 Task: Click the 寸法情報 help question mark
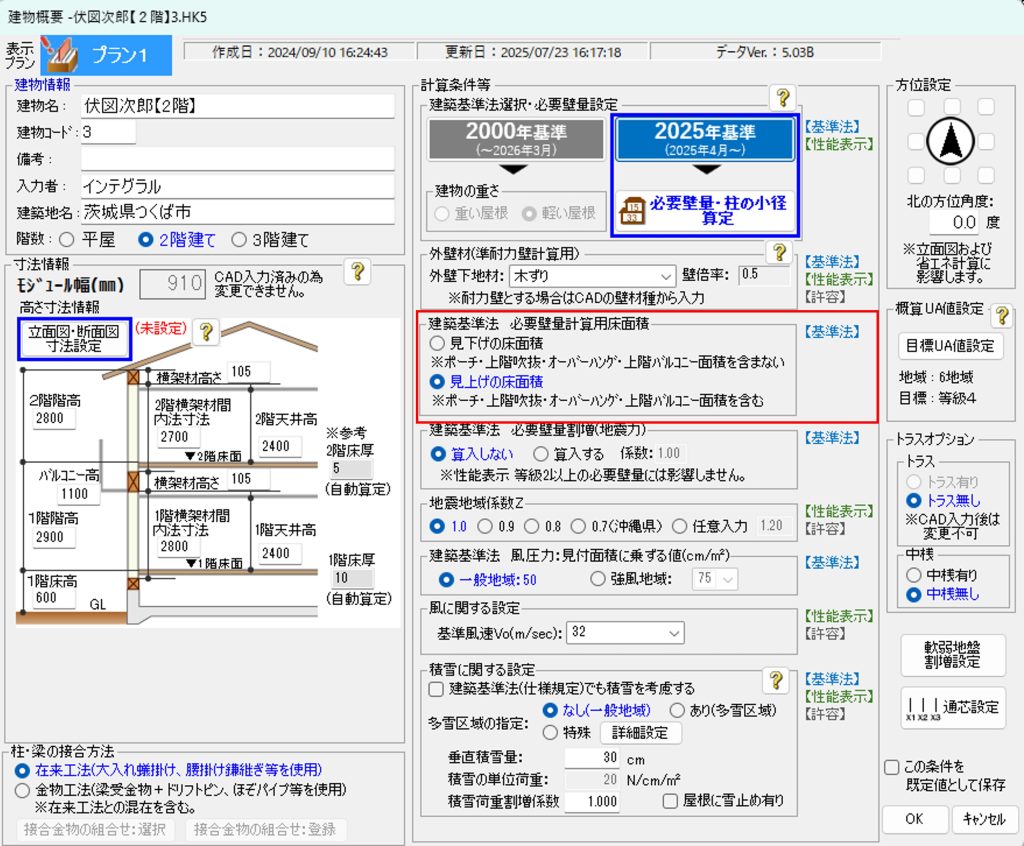357,271
